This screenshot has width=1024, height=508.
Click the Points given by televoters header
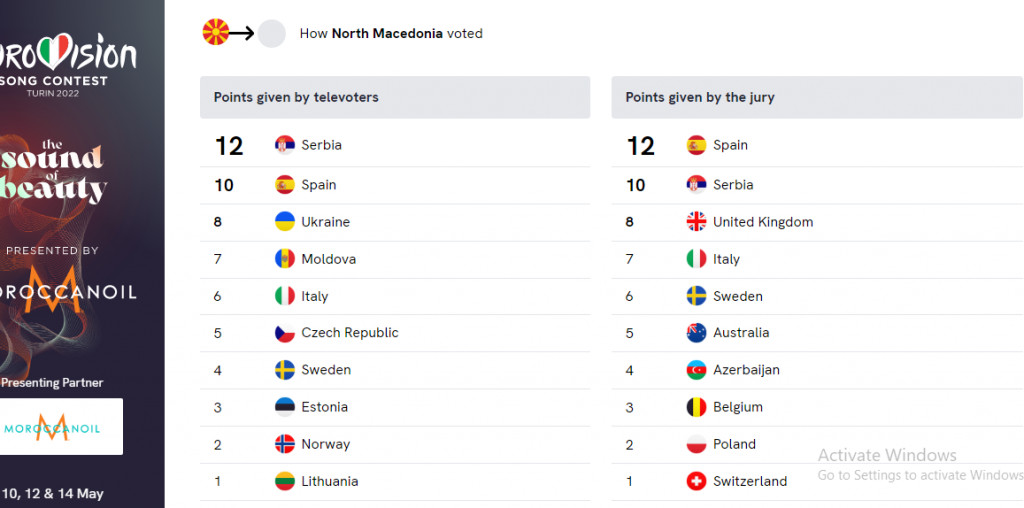pyautogui.click(x=395, y=97)
